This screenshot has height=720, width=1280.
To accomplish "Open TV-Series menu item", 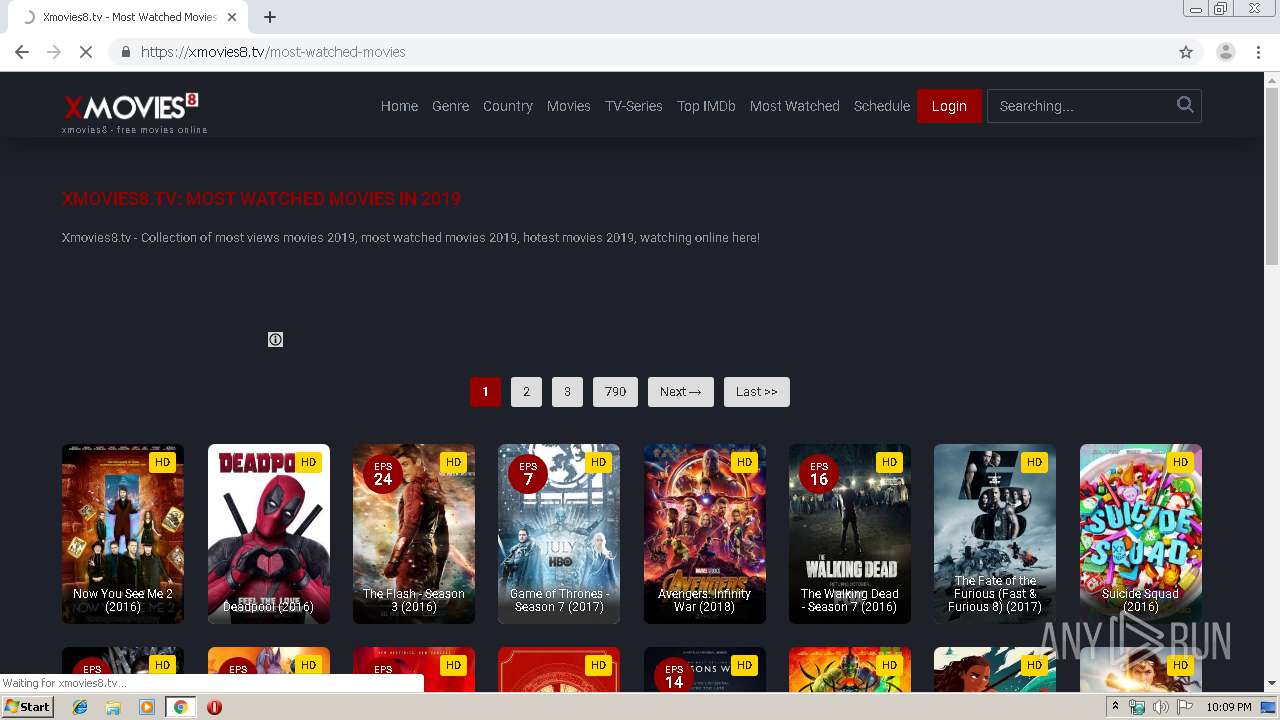I will tap(633, 106).
